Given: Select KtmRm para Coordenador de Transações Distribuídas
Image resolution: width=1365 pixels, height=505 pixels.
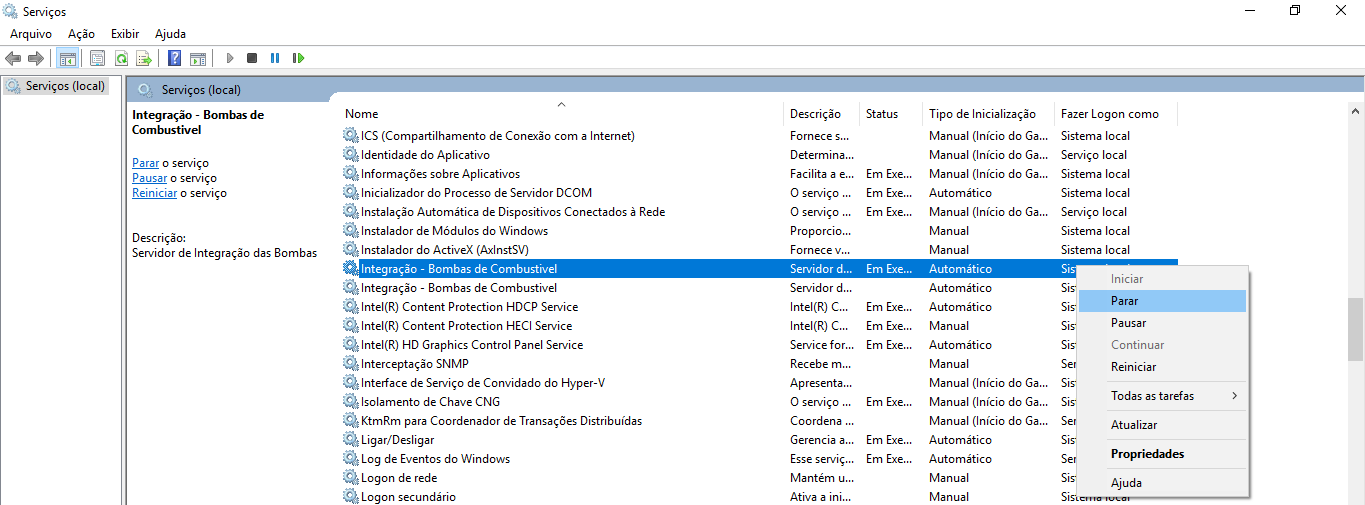Looking at the screenshot, I should [501, 420].
